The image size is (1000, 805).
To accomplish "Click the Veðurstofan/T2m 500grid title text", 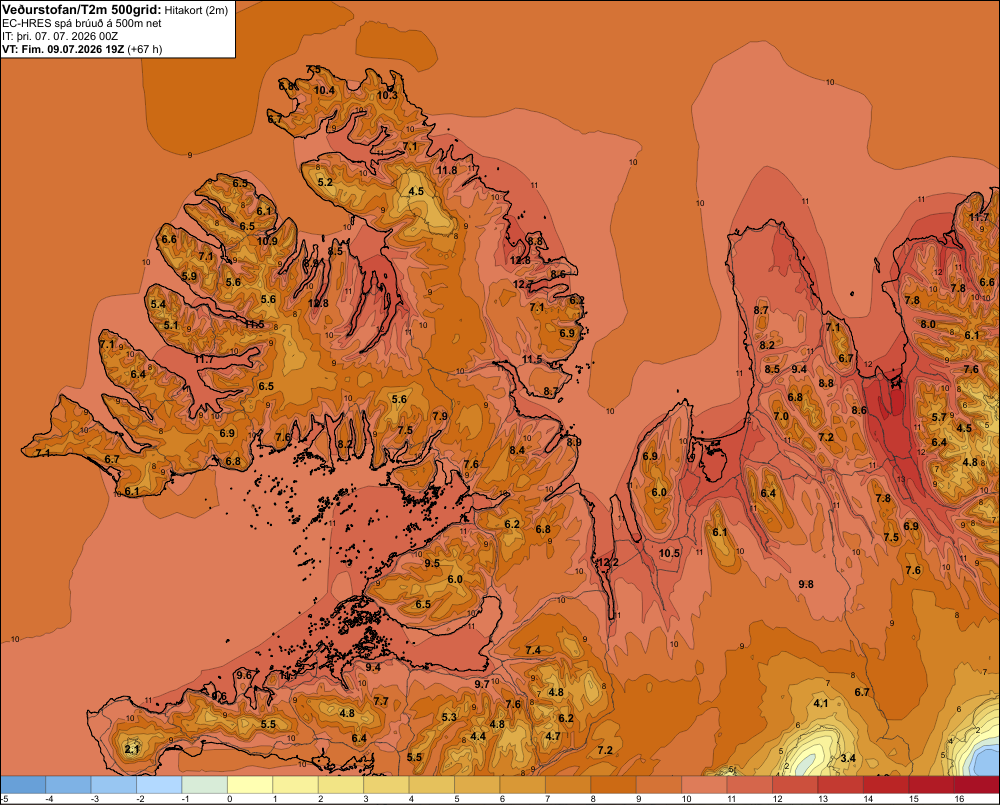I will [82, 10].
